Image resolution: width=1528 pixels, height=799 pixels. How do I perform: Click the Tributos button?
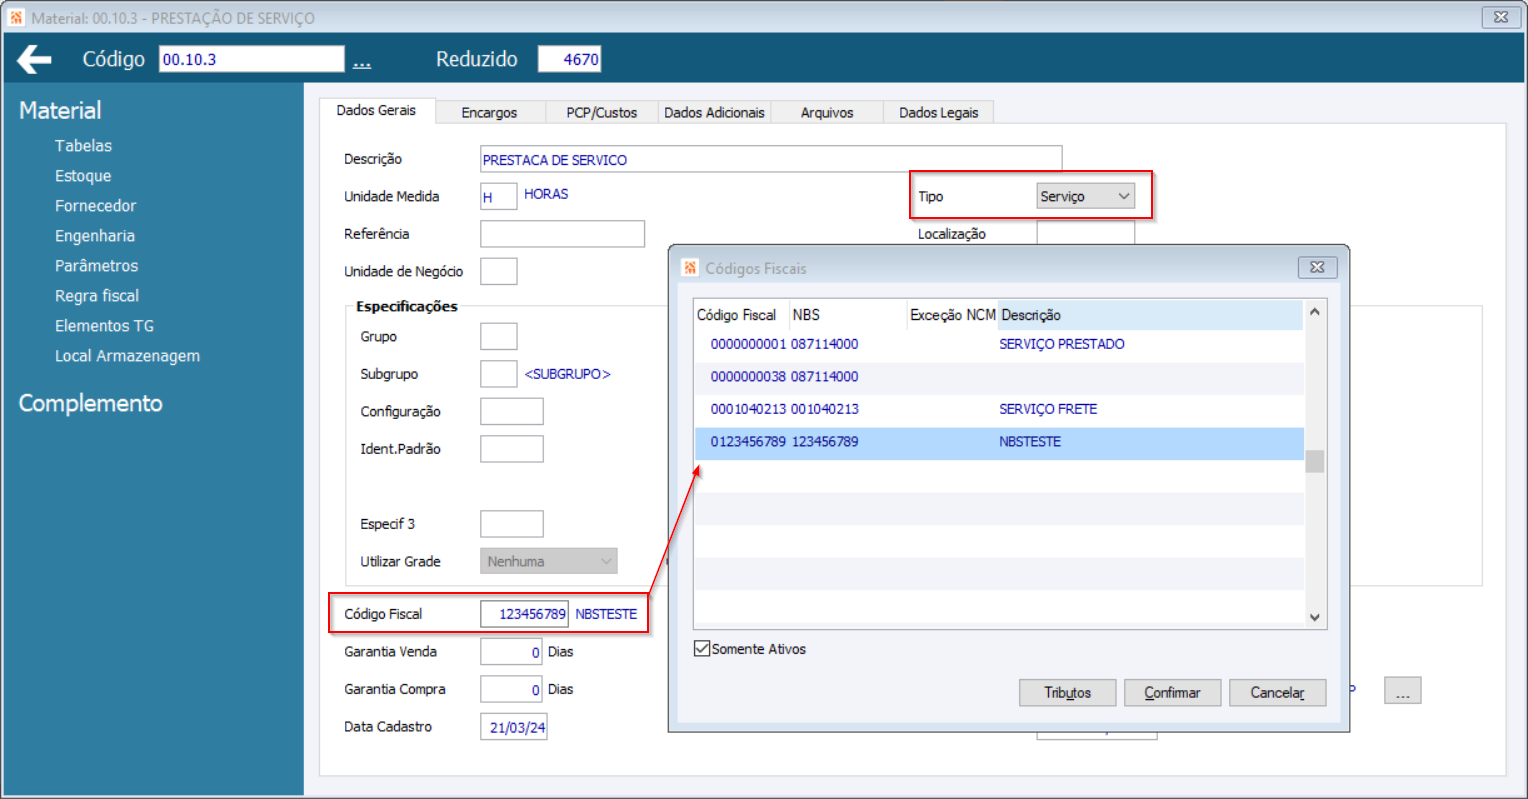pos(1067,692)
